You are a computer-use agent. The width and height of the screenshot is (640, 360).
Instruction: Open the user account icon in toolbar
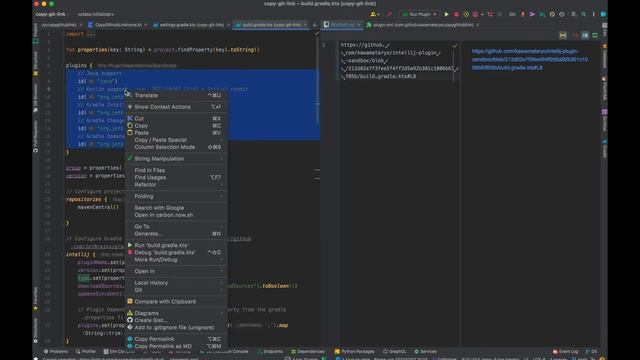pos(374,14)
